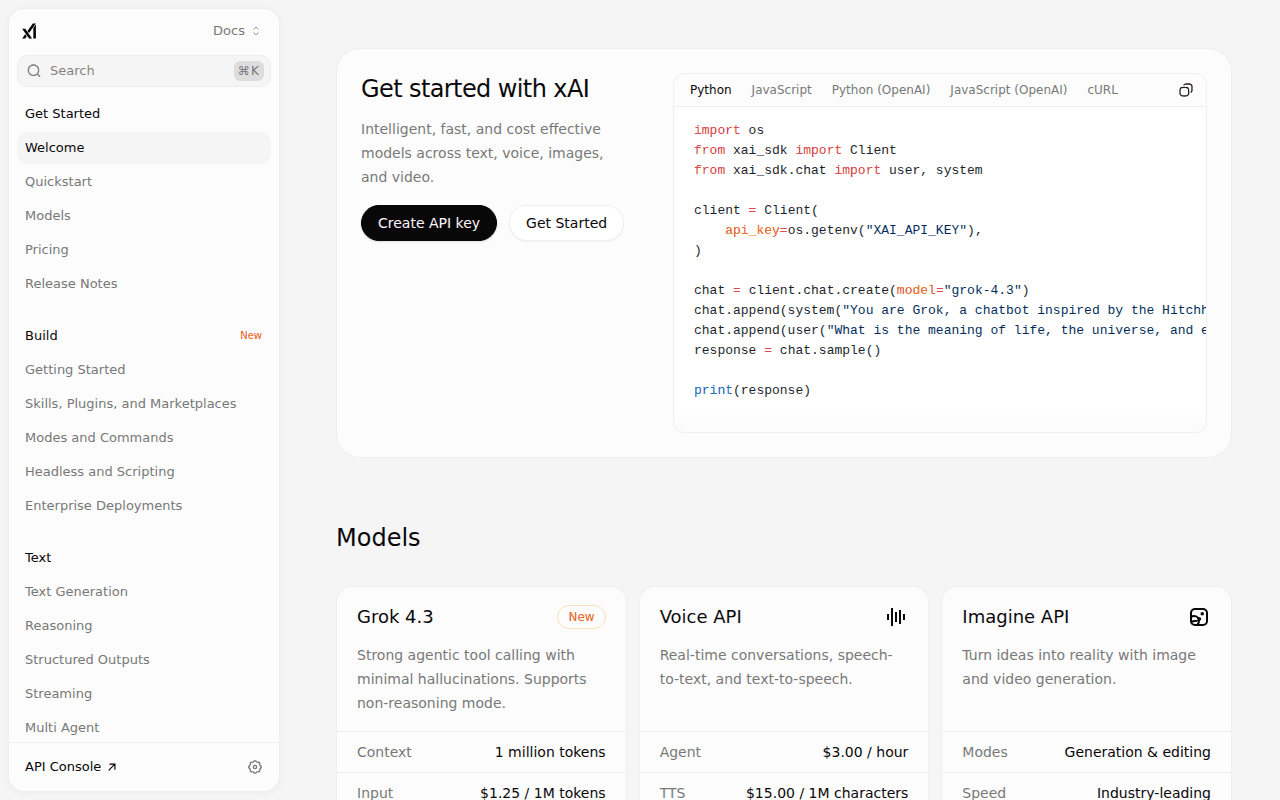
Task: Click the New label next to Build
Action: (251, 336)
